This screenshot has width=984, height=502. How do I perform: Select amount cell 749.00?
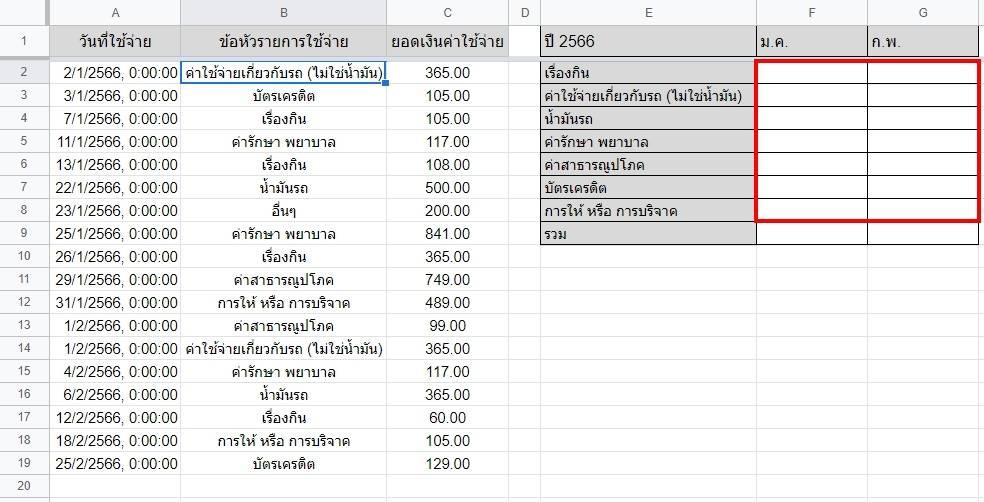tap(447, 280)
